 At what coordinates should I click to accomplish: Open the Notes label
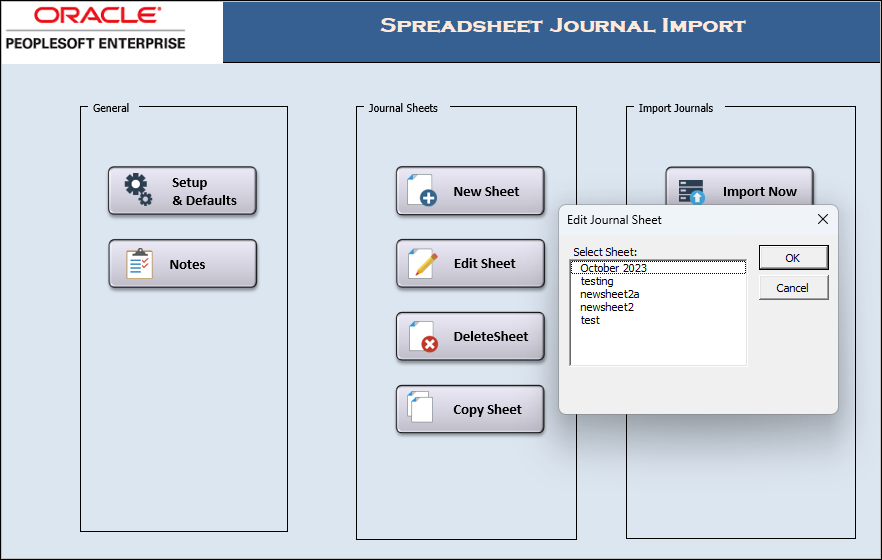tap(187, 264)
